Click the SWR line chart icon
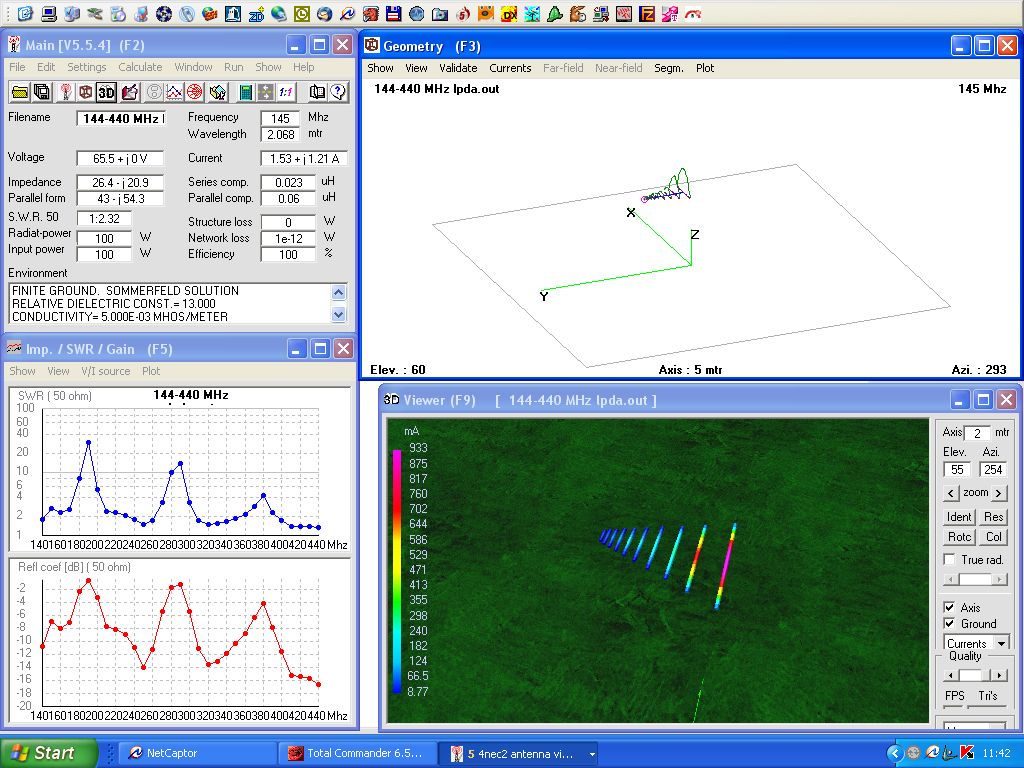This screenshot has width=1024, height=768. click(x=173, y=92)
